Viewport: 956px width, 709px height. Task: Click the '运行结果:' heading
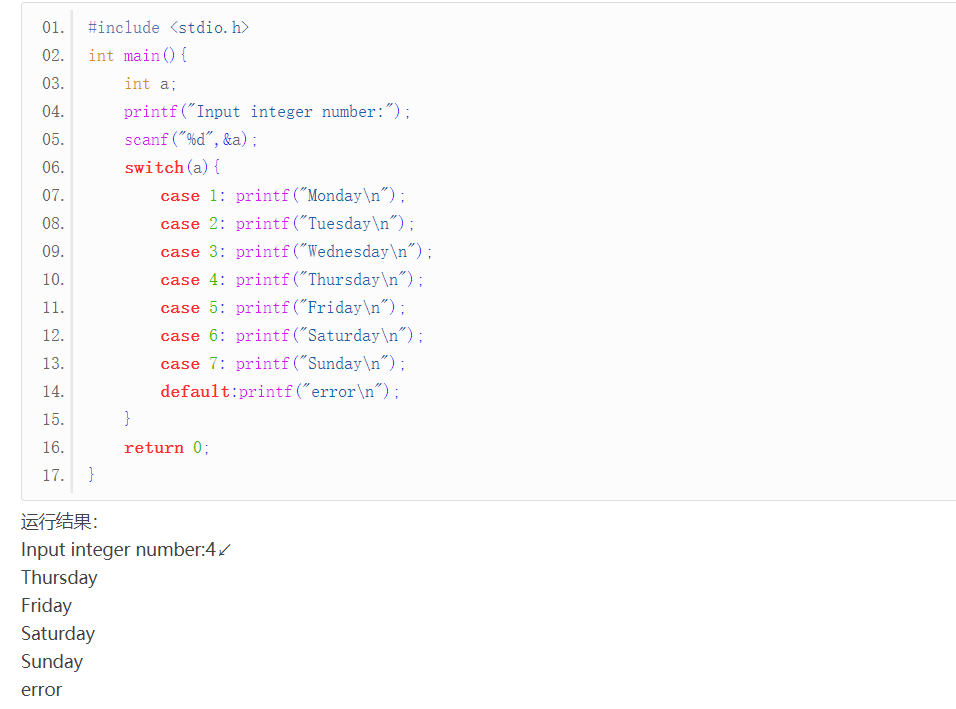click(59, 522)
